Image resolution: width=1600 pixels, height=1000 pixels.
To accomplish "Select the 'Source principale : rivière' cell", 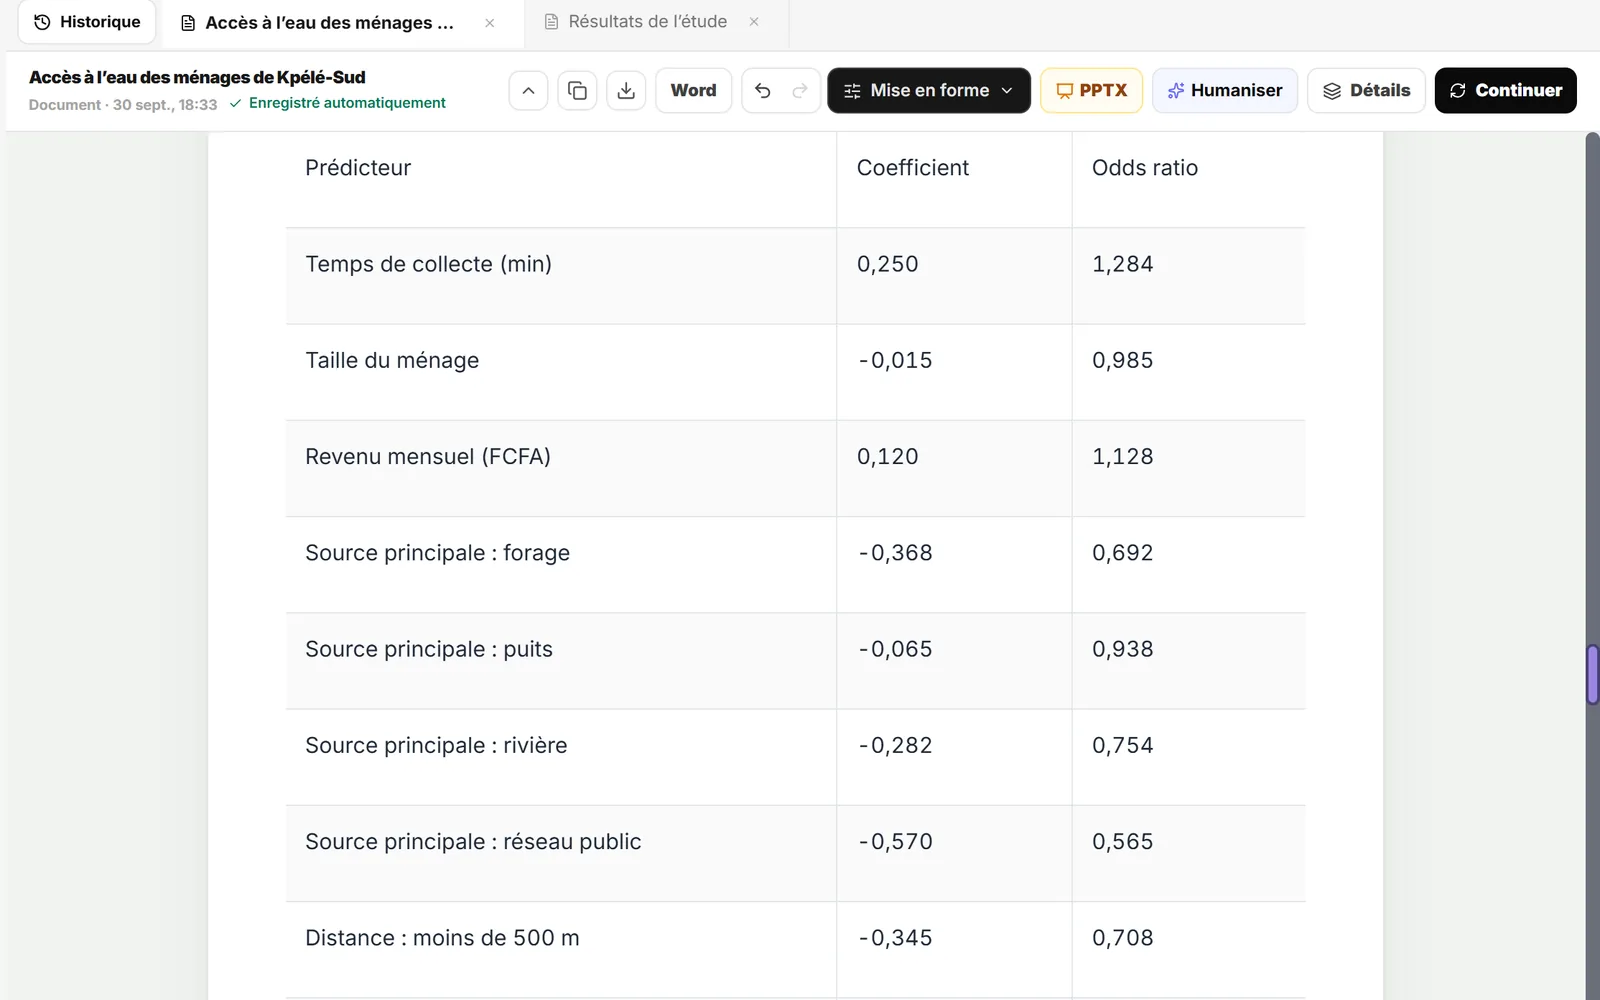I will (561, 757).
